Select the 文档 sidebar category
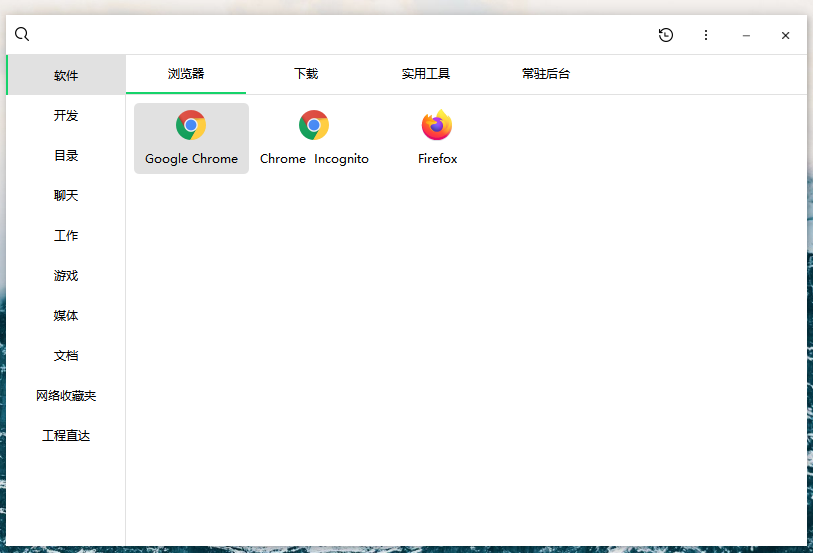Image resolution: width=813 pixels, height=553 pixels. tap(66, 356)
